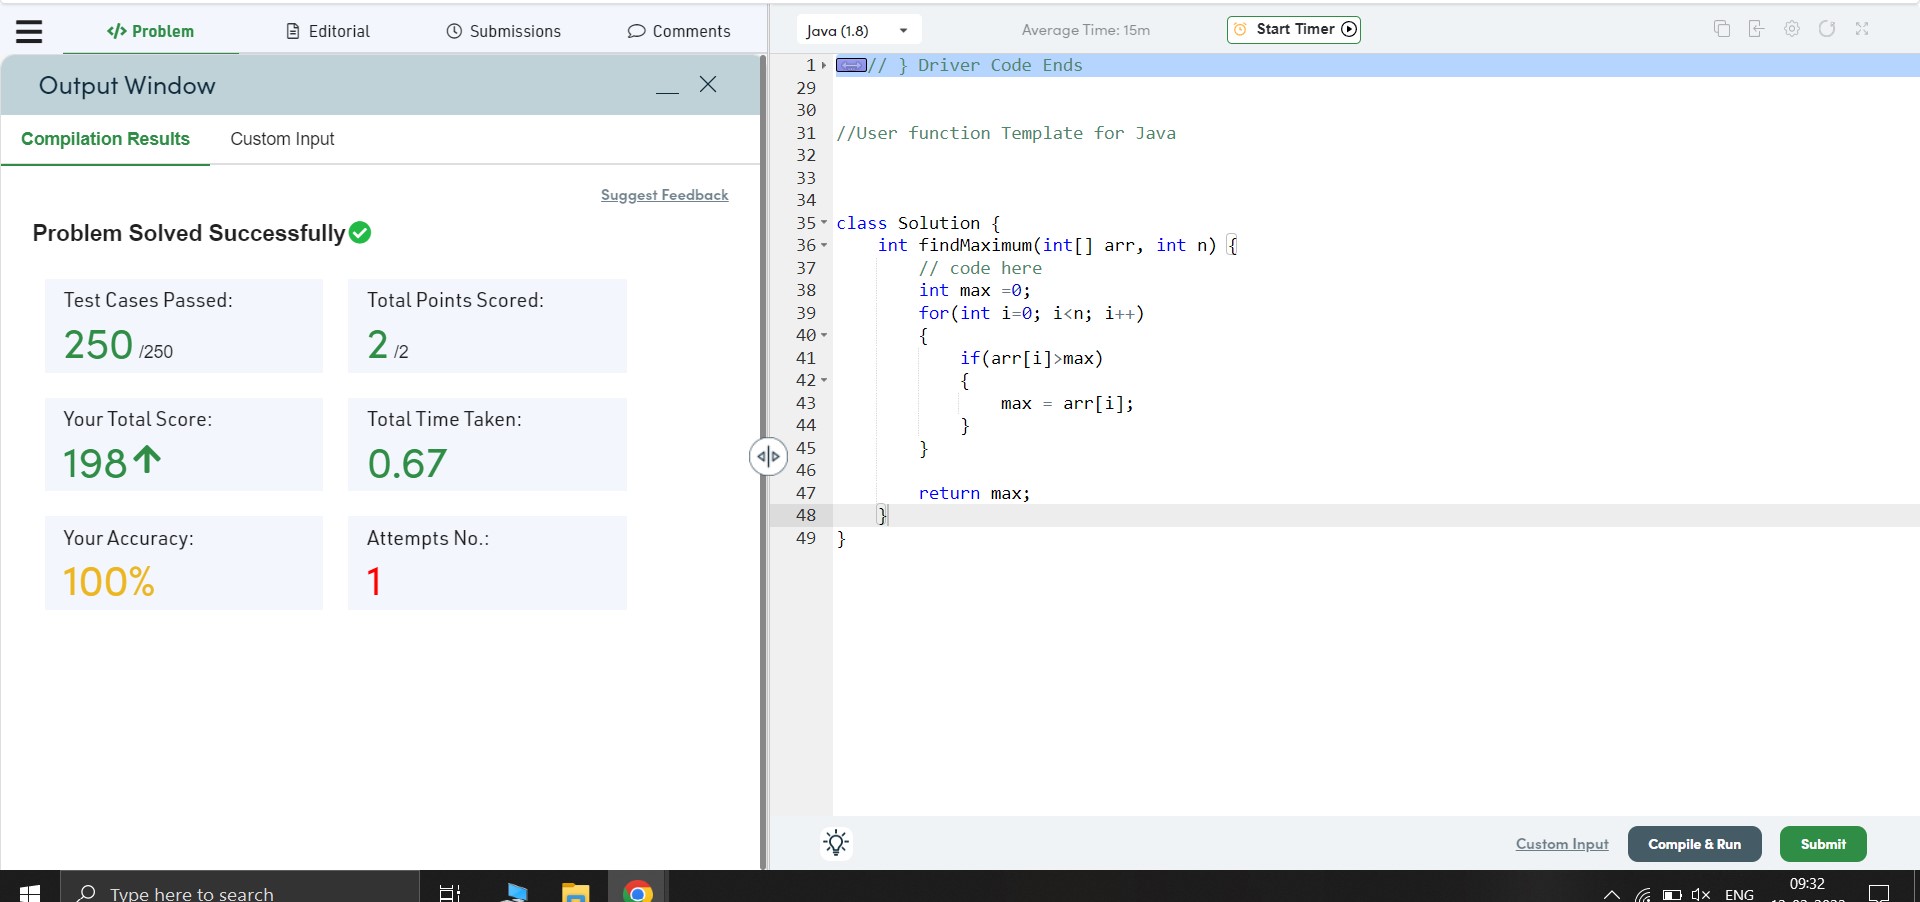Viewport: 1920px width, 902px height.
Task: Submit the solution
Action: coord(1823,844)
